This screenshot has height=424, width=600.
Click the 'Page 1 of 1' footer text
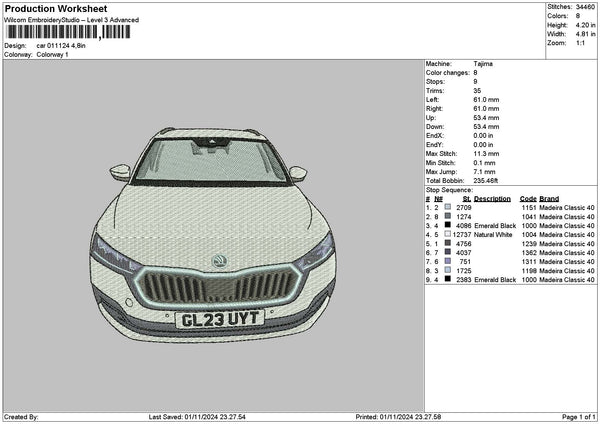coord(579,417)
